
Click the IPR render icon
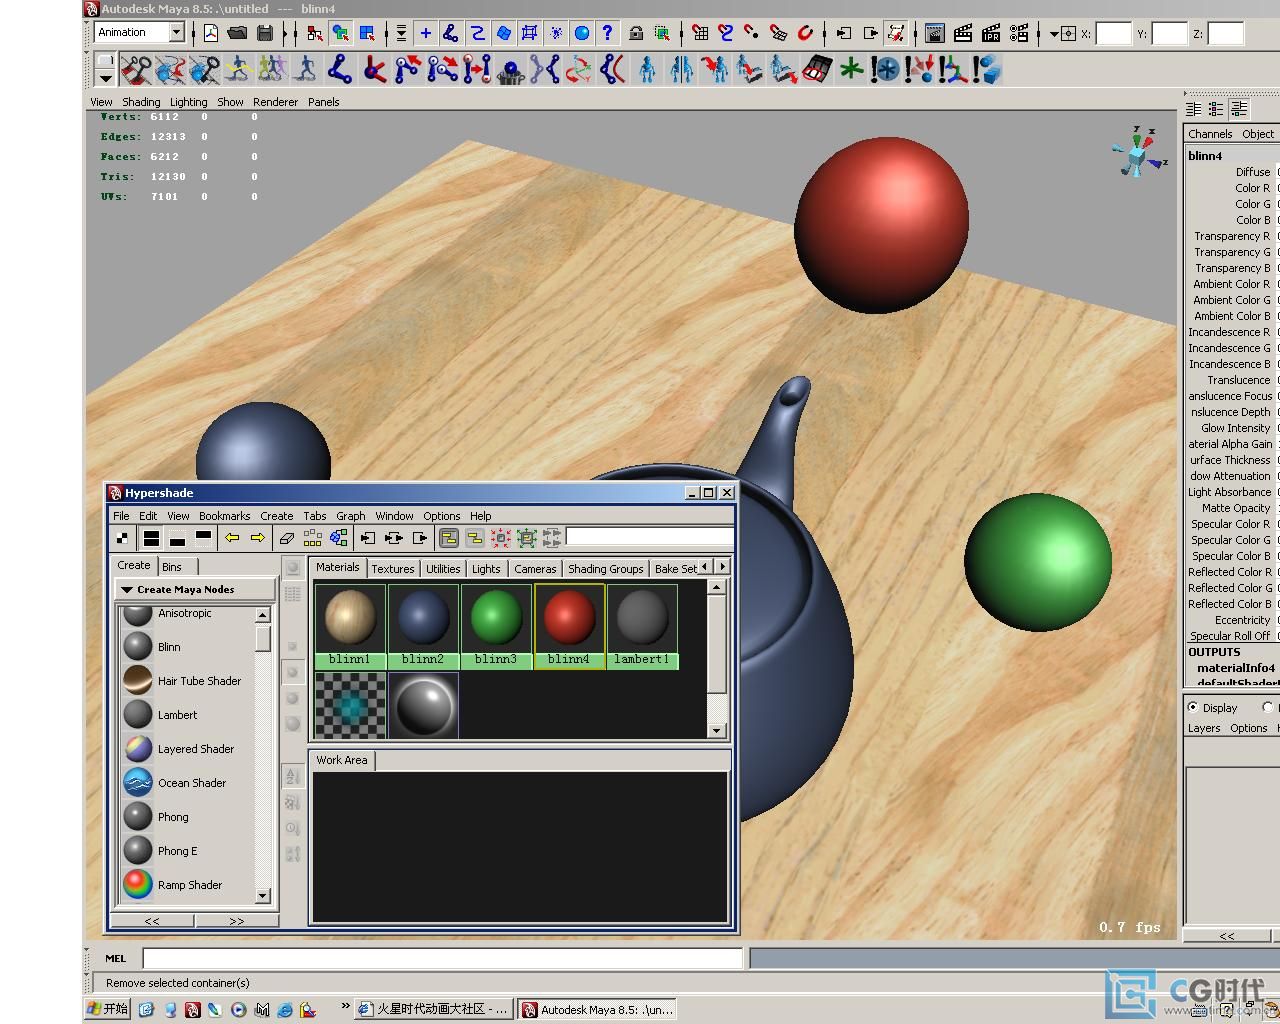point(991,33)
